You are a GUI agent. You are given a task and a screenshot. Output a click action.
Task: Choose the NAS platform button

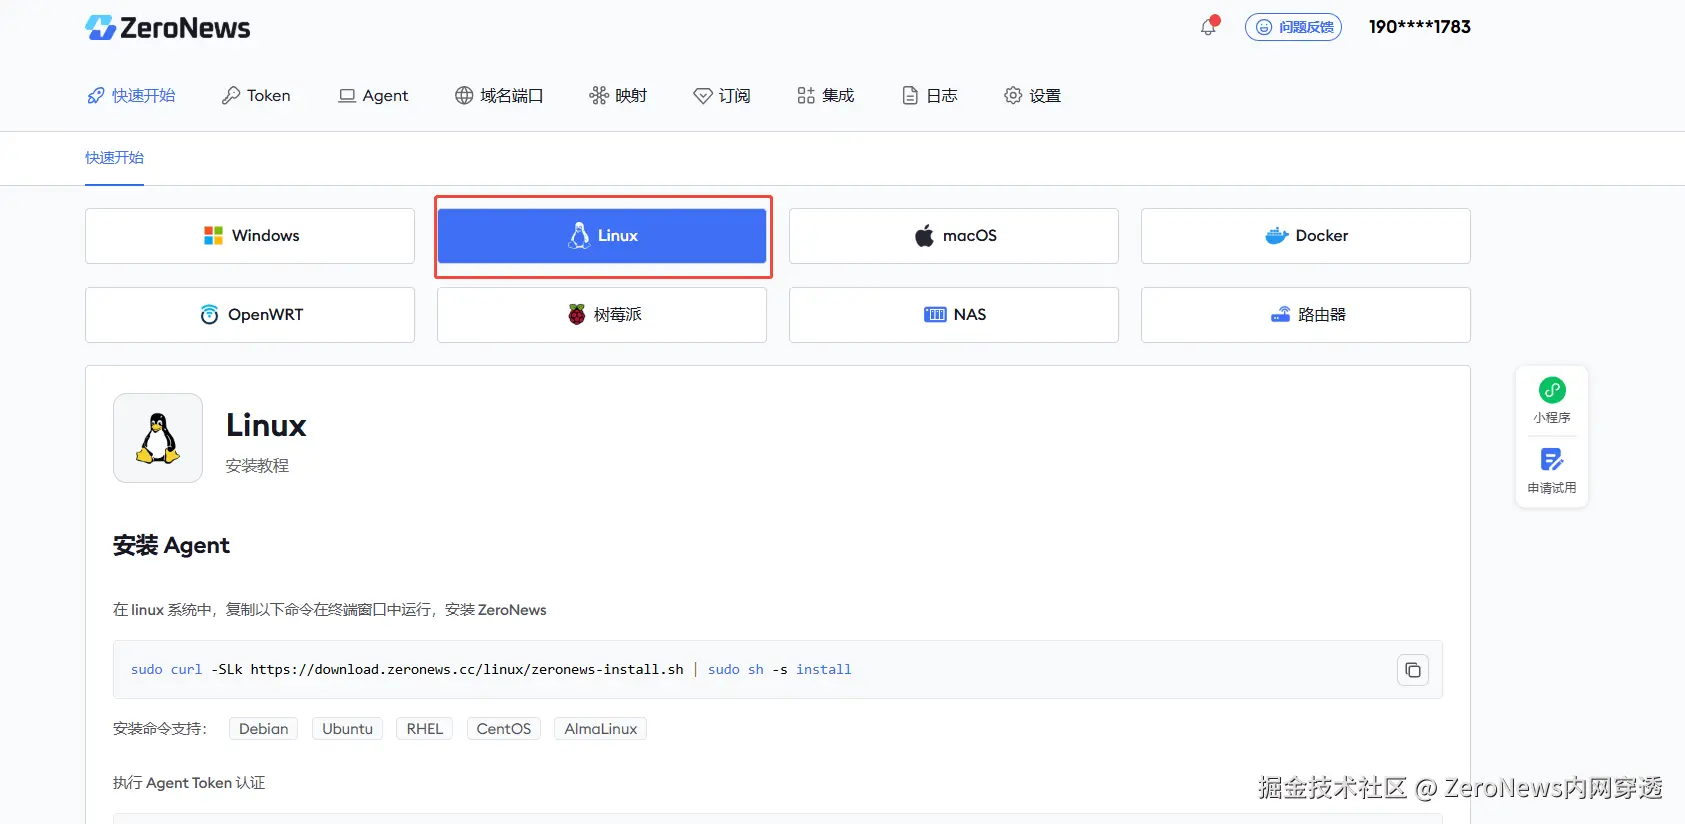[954, 315]
